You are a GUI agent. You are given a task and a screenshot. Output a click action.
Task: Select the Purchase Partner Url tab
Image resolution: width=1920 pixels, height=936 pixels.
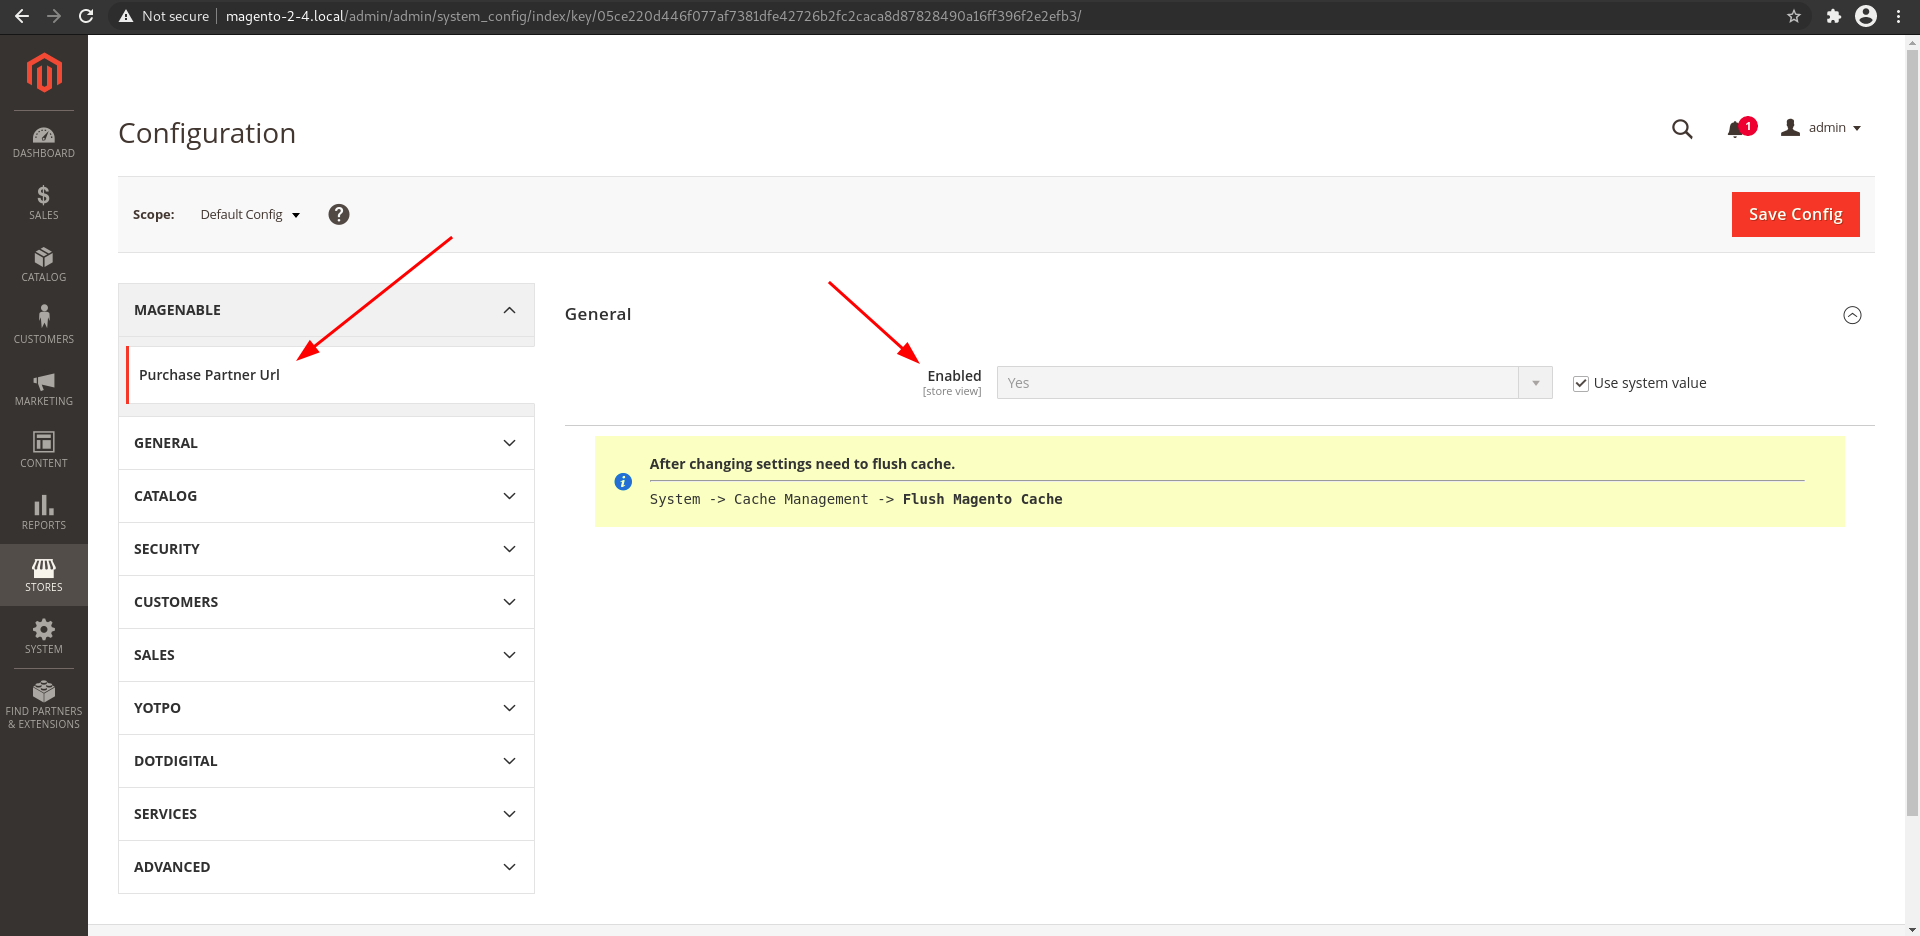(x=330, y=375)
